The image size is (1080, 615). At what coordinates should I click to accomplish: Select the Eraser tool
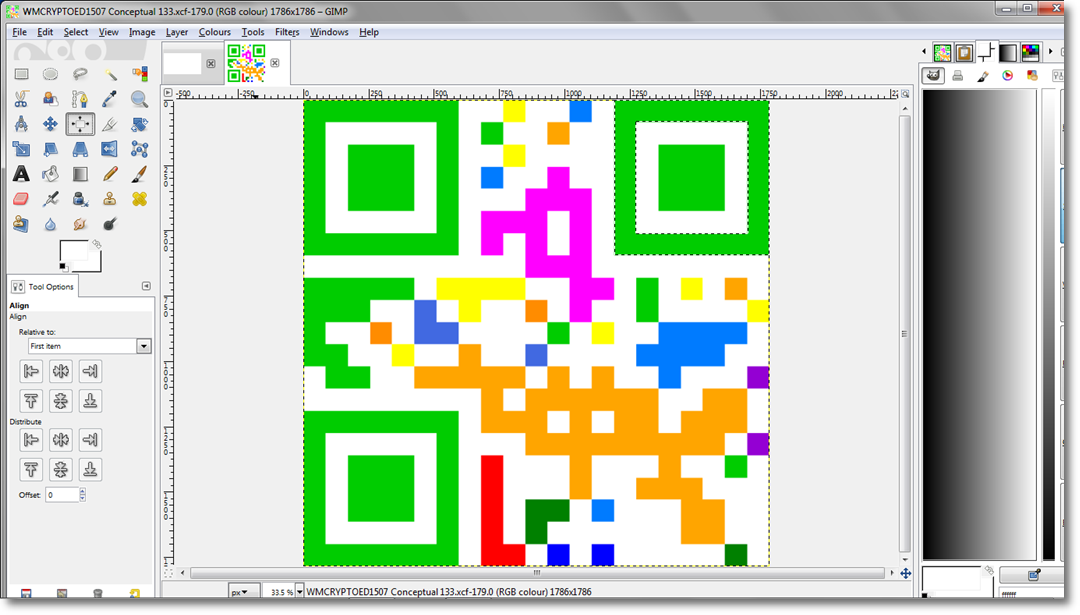point(21,199)
